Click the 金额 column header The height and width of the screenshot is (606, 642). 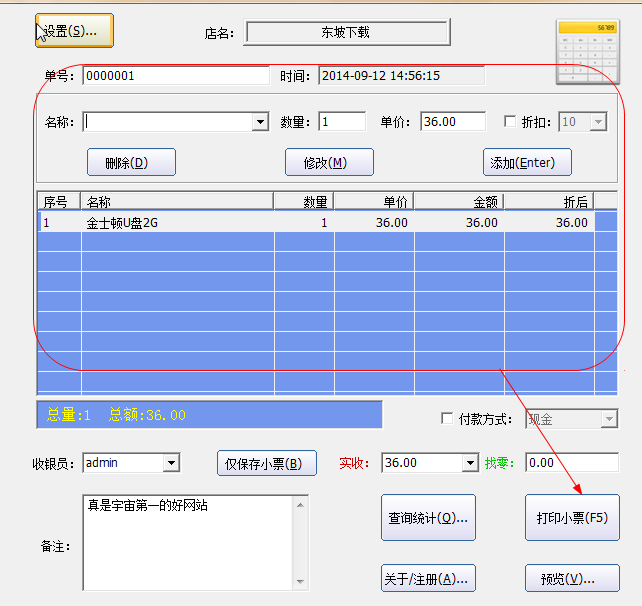coord(459,201)
